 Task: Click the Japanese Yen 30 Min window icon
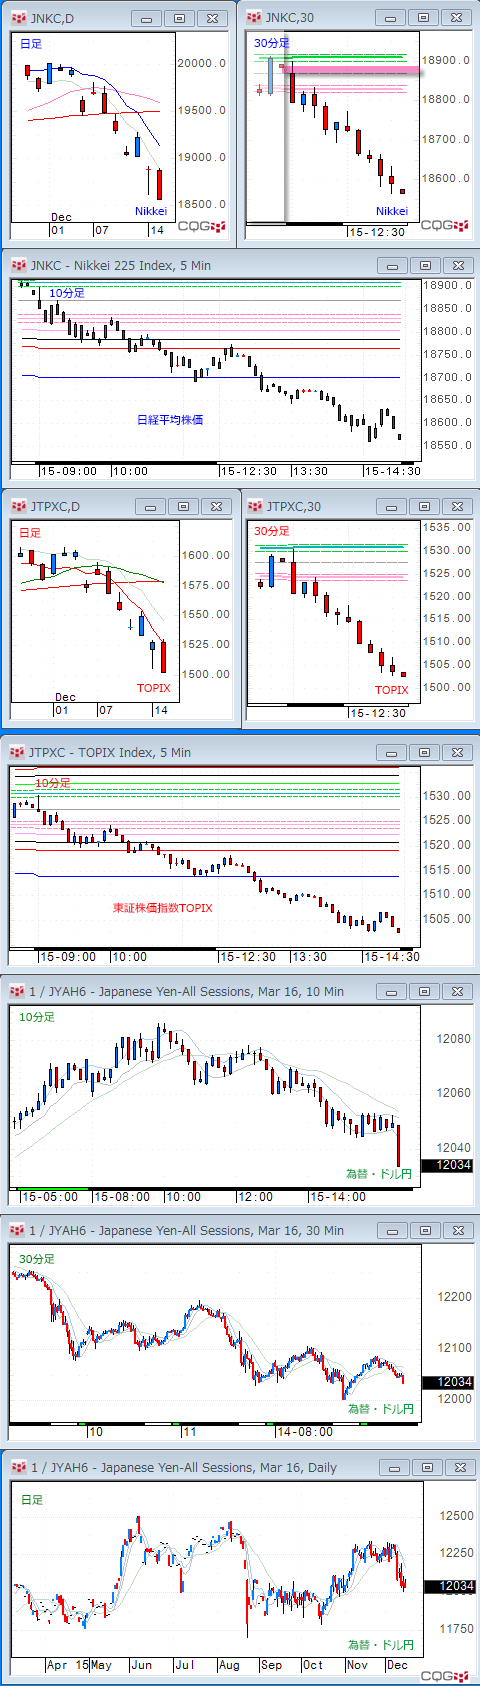coord(17,1230)
